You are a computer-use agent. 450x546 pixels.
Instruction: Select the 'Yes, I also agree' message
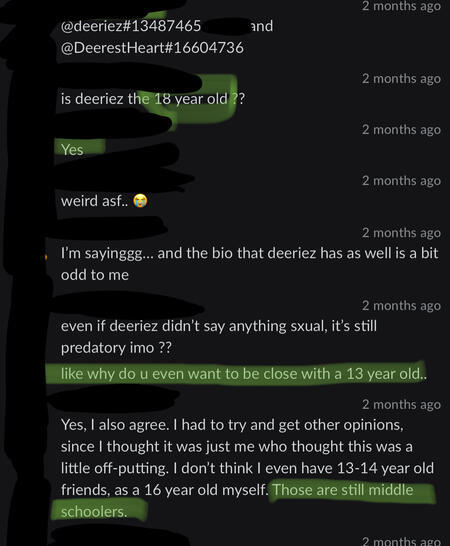(x=247, y=468)
